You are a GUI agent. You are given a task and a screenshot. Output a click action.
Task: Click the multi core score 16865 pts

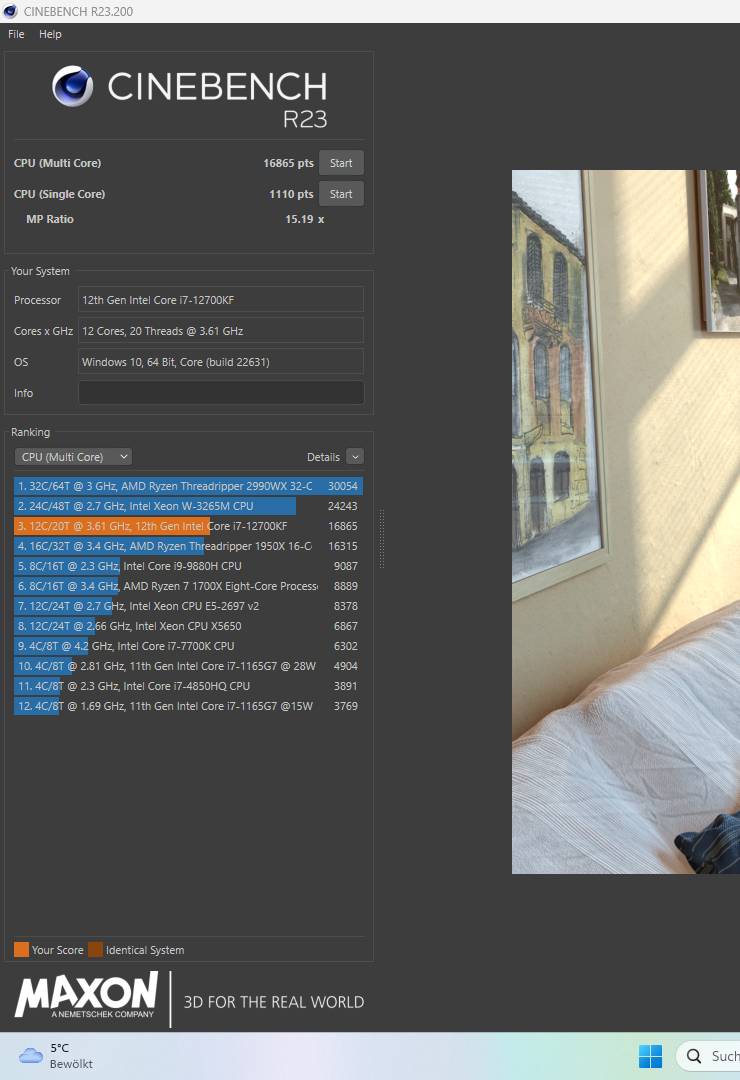288,163
